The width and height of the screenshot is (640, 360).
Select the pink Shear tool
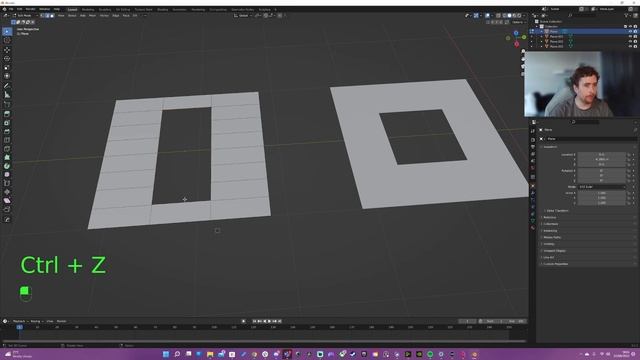(x=7, y=200)
